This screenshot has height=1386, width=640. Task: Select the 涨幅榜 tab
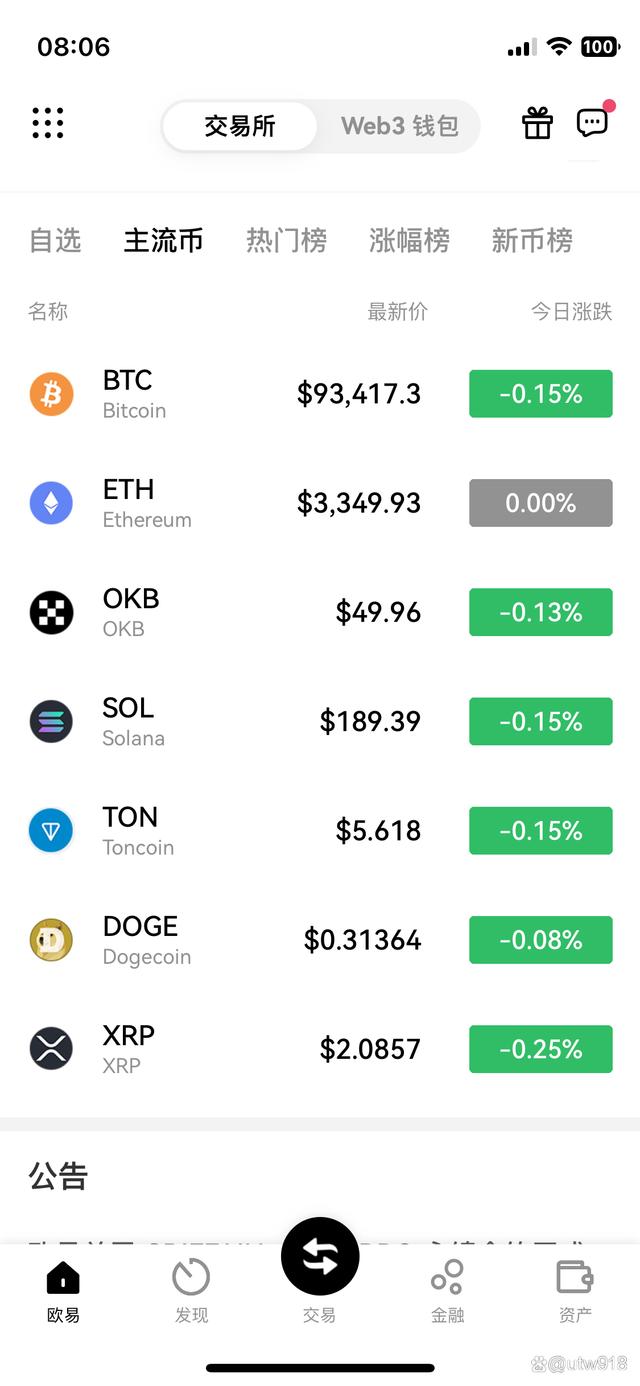(409, 241)
